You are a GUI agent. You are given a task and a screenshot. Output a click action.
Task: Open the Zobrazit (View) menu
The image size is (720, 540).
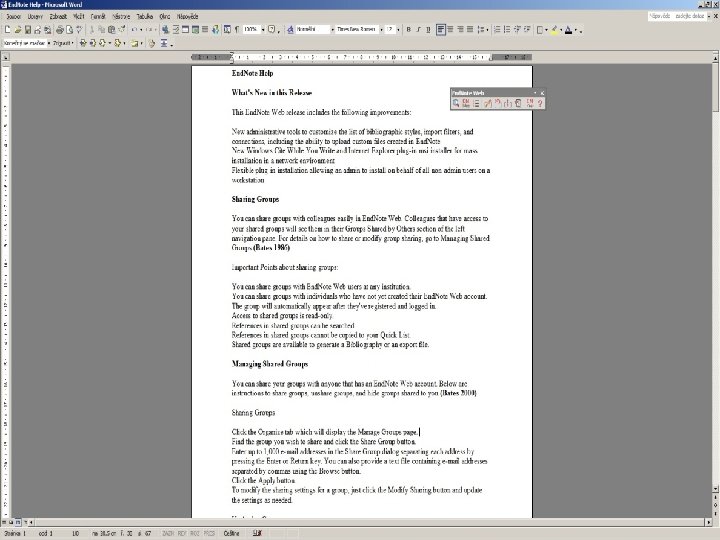pos(58,17)
